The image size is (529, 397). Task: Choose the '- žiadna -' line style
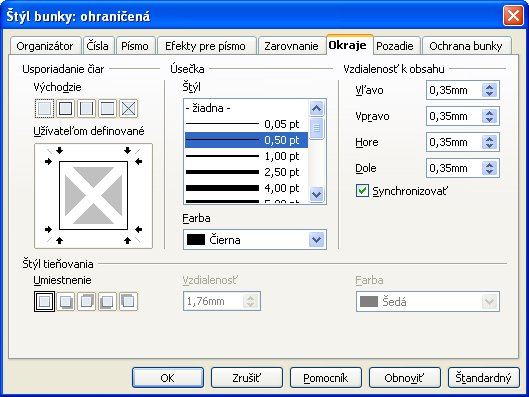pyautogui.click(x=246, y=108)
